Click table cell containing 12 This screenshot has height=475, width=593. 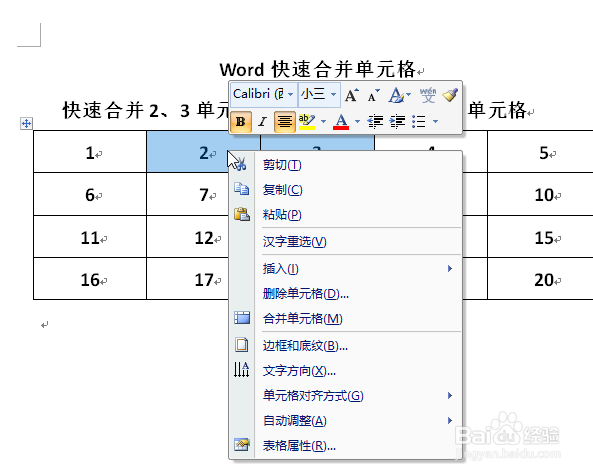[187, 237]
